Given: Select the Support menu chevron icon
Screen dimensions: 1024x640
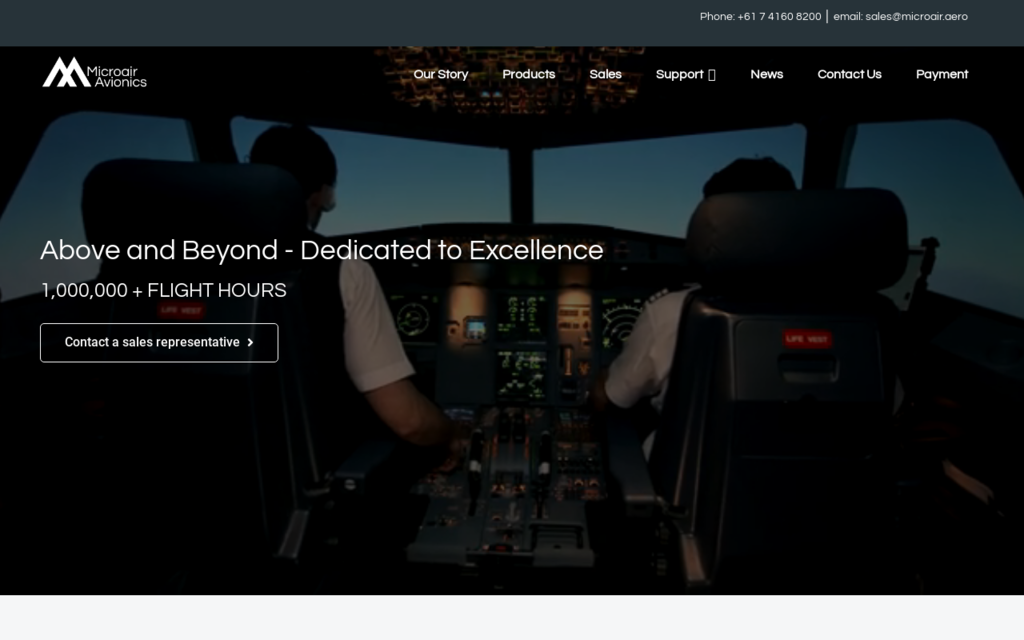Looking at the screenshot, I should coord(712,74).
